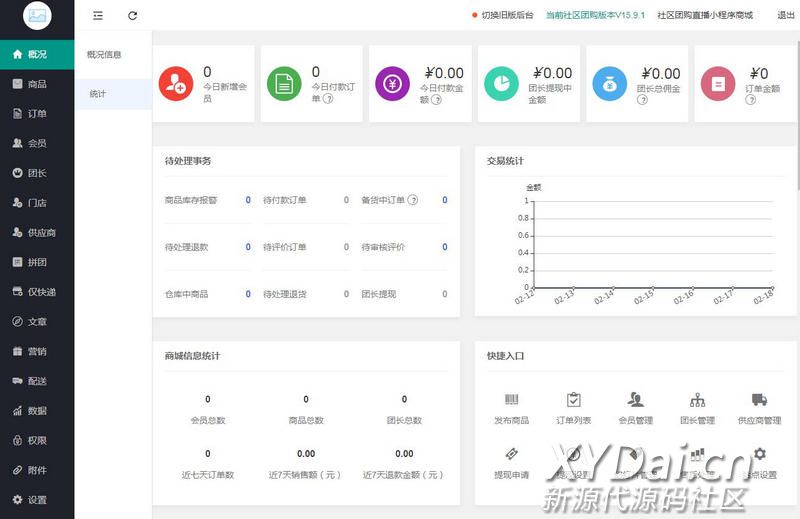
Task: Click 退出 to log out
Action: pos(785,15)
